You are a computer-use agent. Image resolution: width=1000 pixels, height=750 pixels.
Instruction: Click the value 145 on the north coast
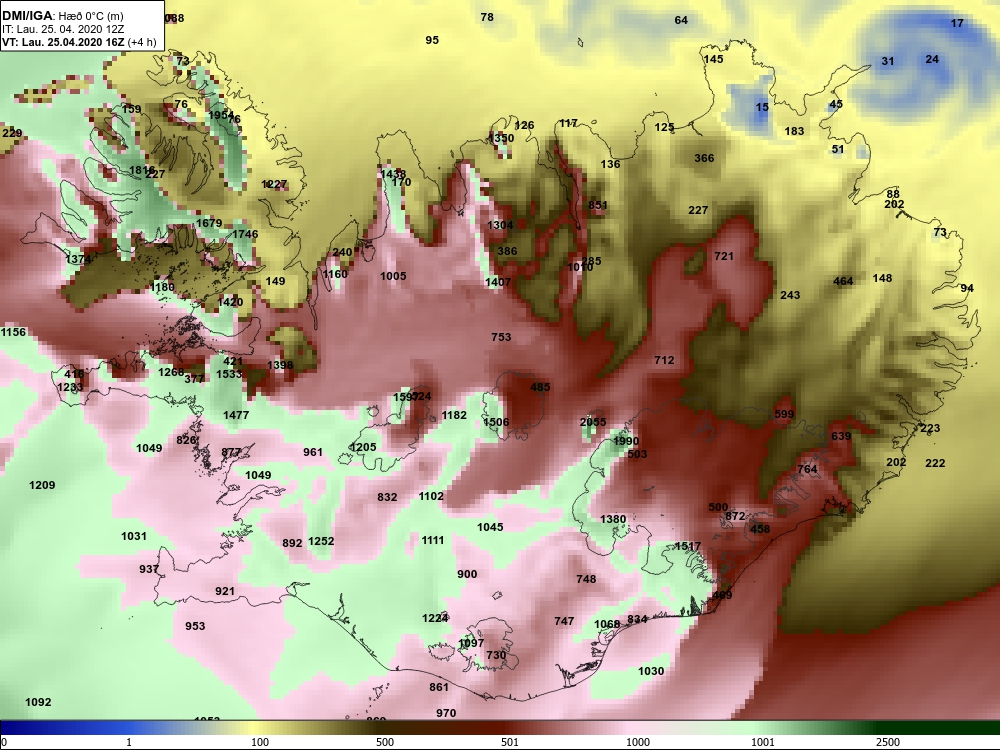point(714,59)
